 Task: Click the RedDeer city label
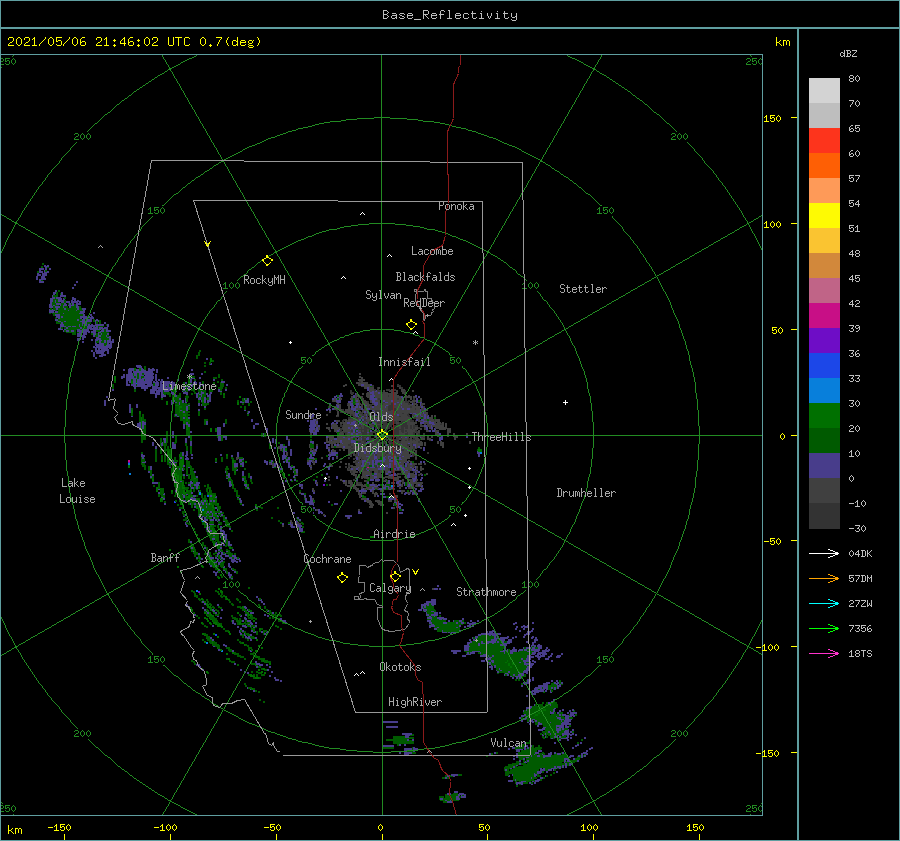point(424,303)
